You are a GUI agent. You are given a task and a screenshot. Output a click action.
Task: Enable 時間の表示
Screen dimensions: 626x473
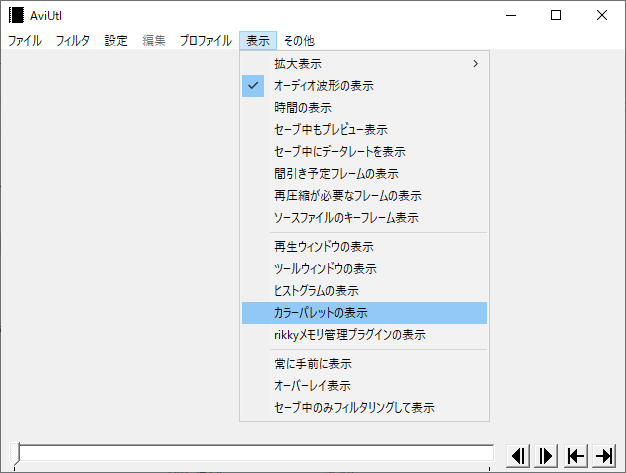point(365,108)
